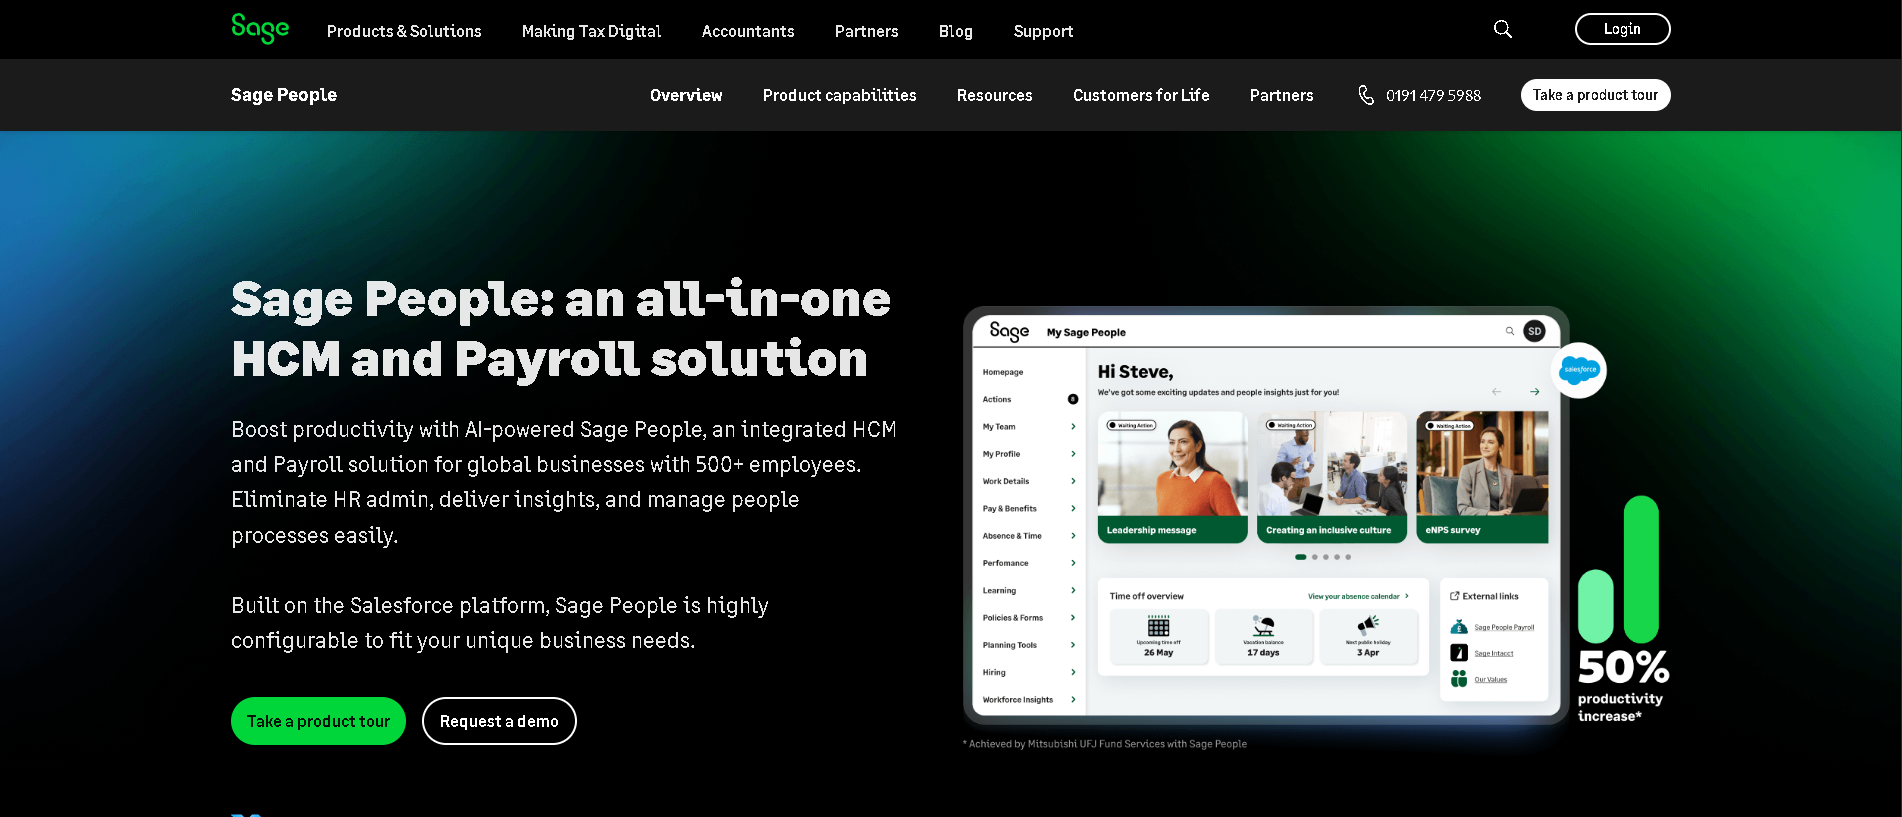Click the megaphone icon above 3 Apr
Image resolution: width=1902 pixels, height=817 pixels.
coord(1368,624)
